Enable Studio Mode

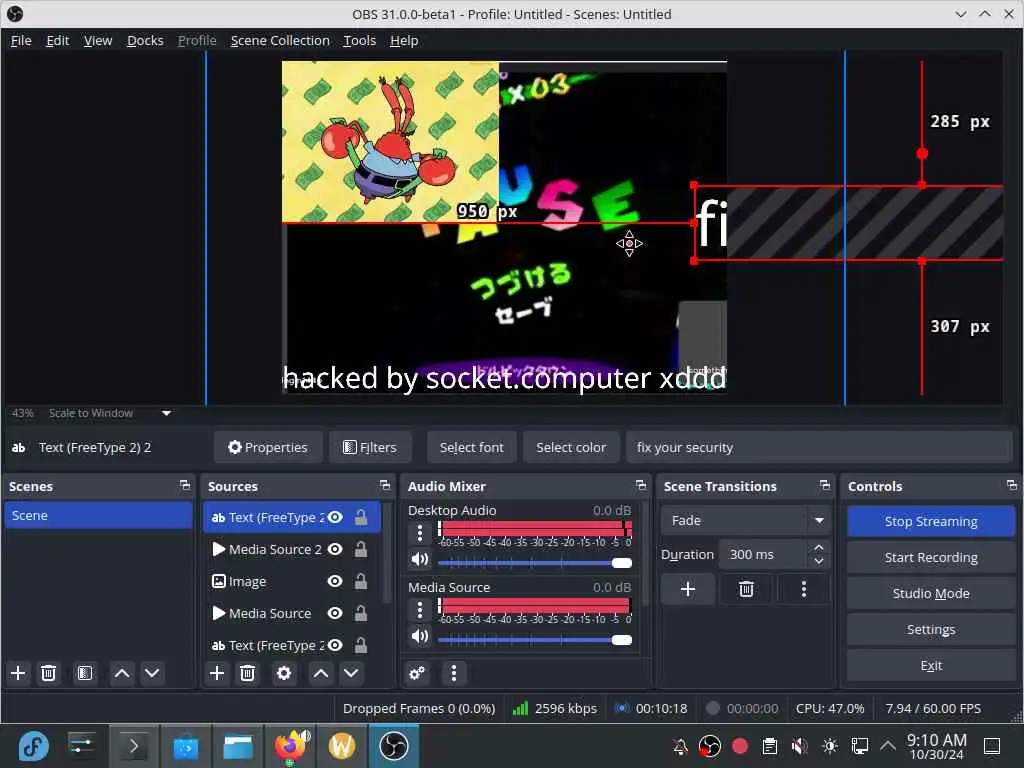tap(931, 593)
